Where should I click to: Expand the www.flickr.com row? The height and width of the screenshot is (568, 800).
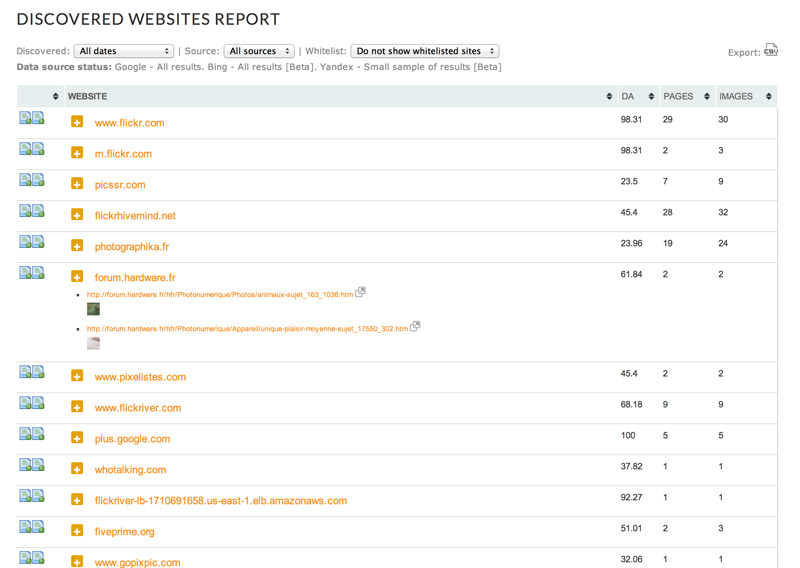77,121
